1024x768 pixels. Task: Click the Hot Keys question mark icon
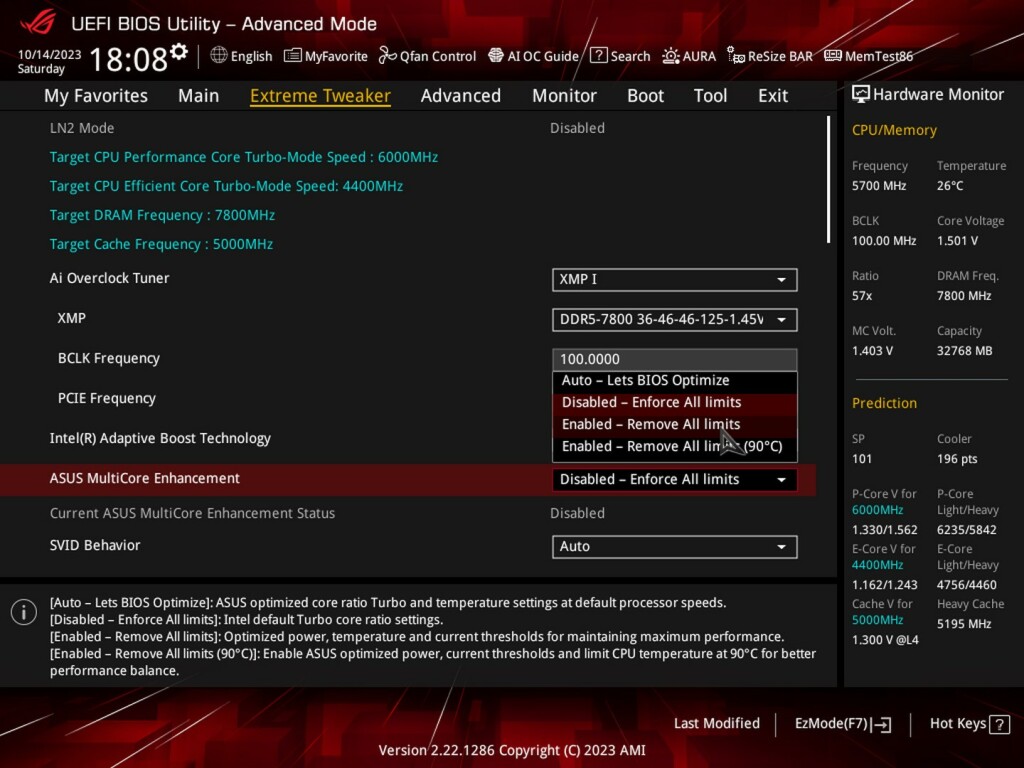point(999,724)
